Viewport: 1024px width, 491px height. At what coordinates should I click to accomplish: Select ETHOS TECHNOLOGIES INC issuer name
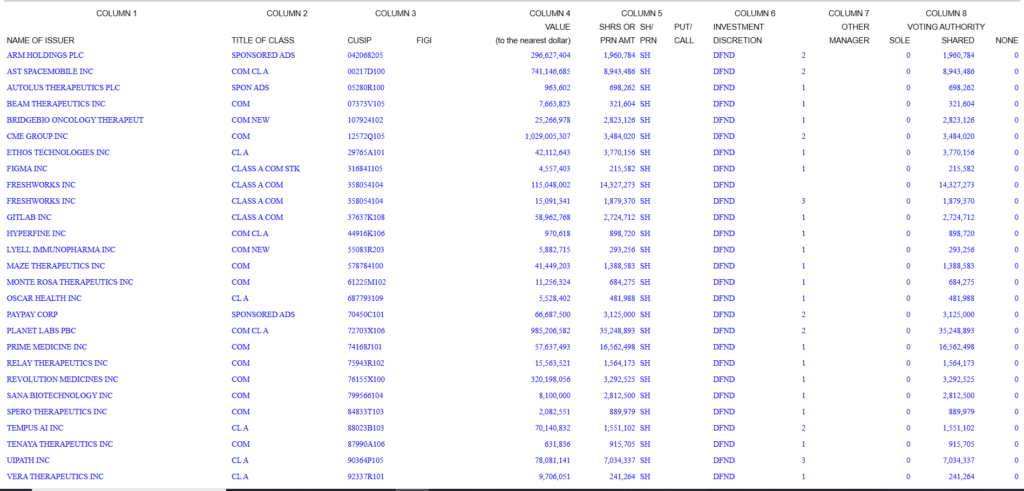(58, 153)
